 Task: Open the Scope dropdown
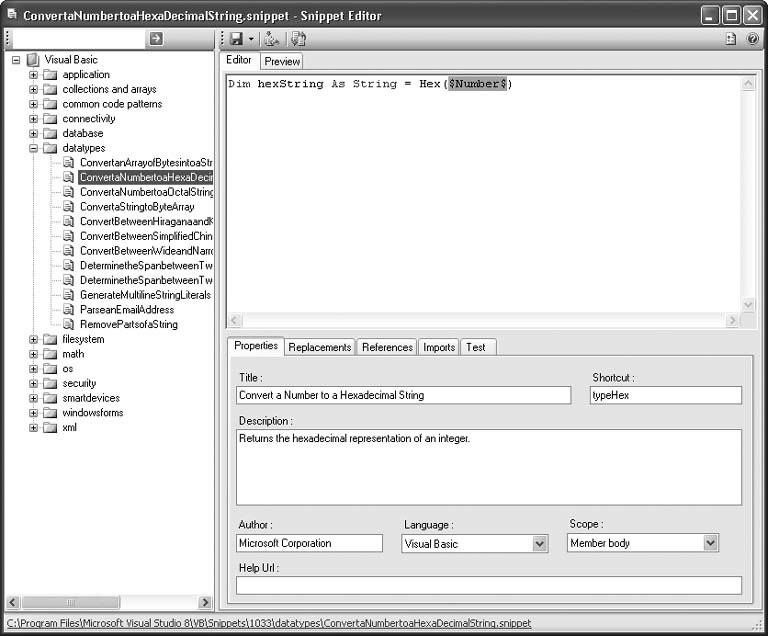point(710,543)
